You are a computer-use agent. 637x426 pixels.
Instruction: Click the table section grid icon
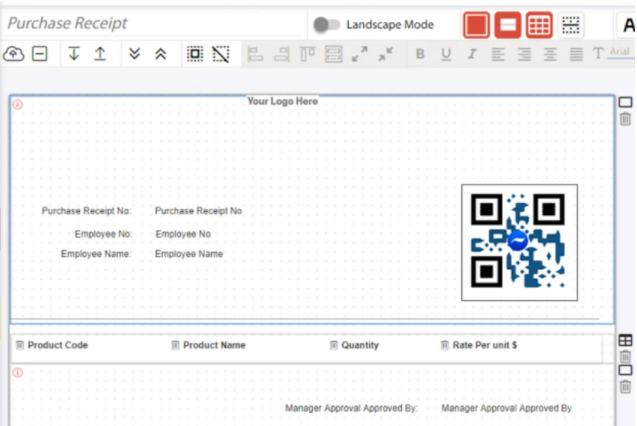[x=625, y=340]
